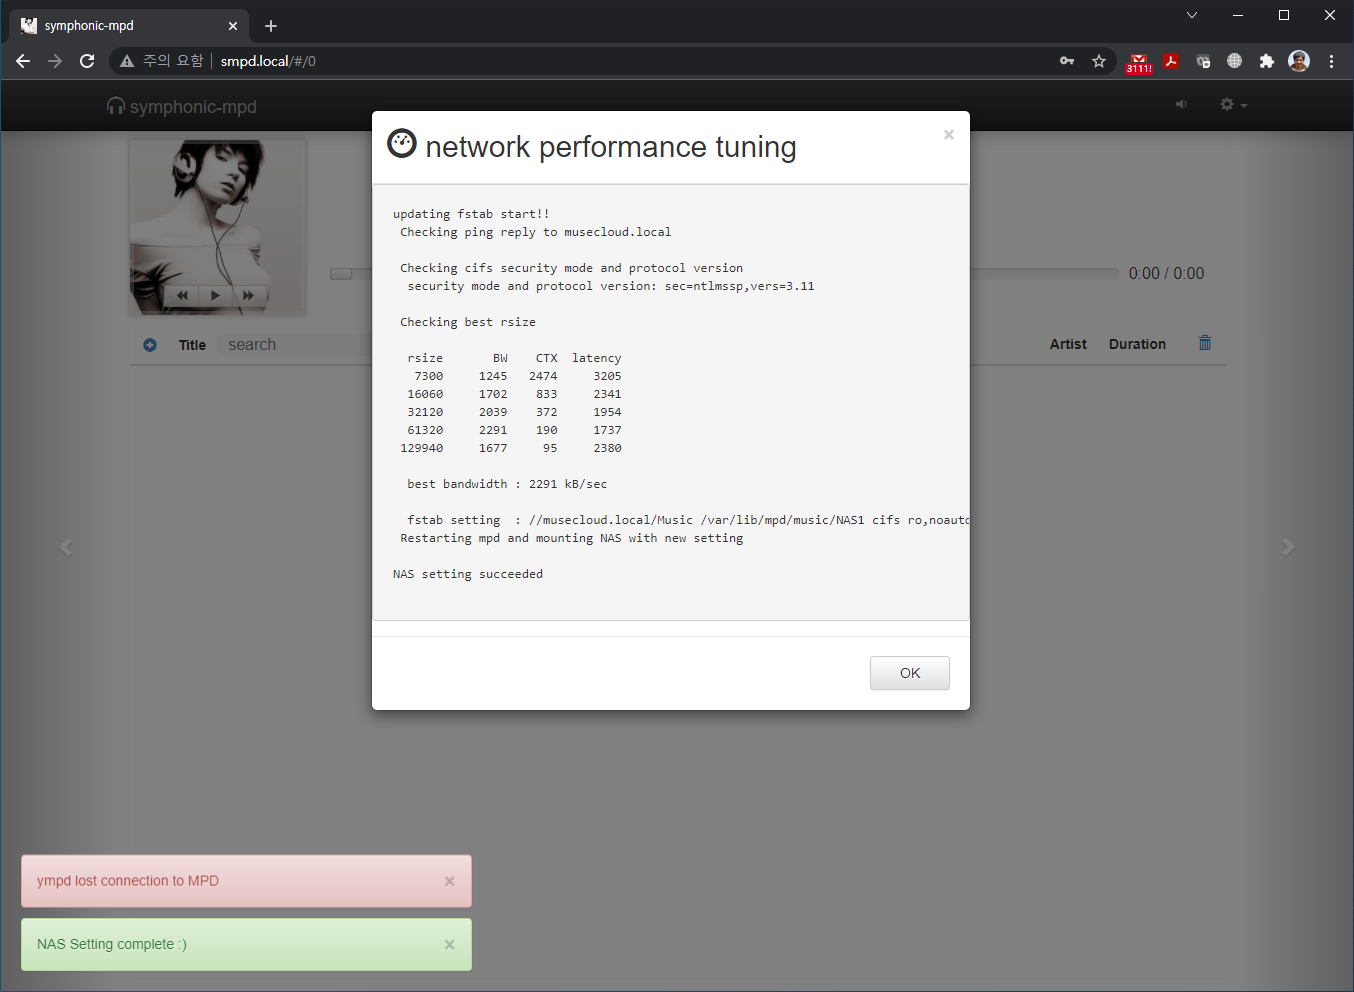Open the Adobe Acrobat extension icon

click(x=1171, y=61)
